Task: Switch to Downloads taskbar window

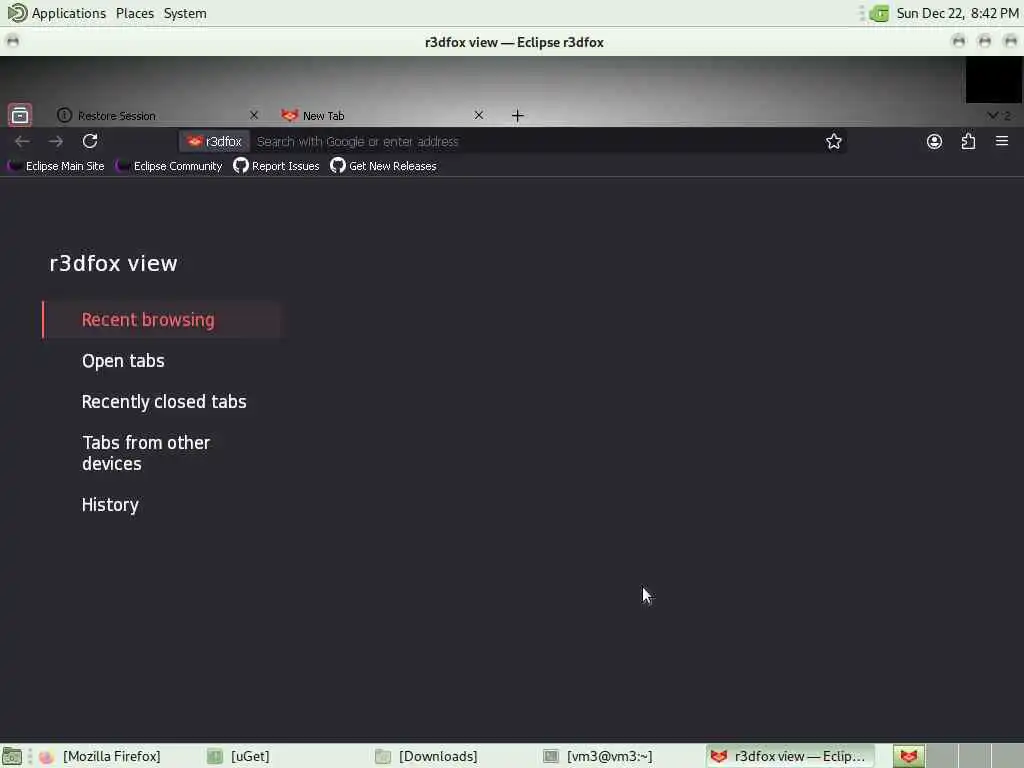Action: tap(426, 756)
